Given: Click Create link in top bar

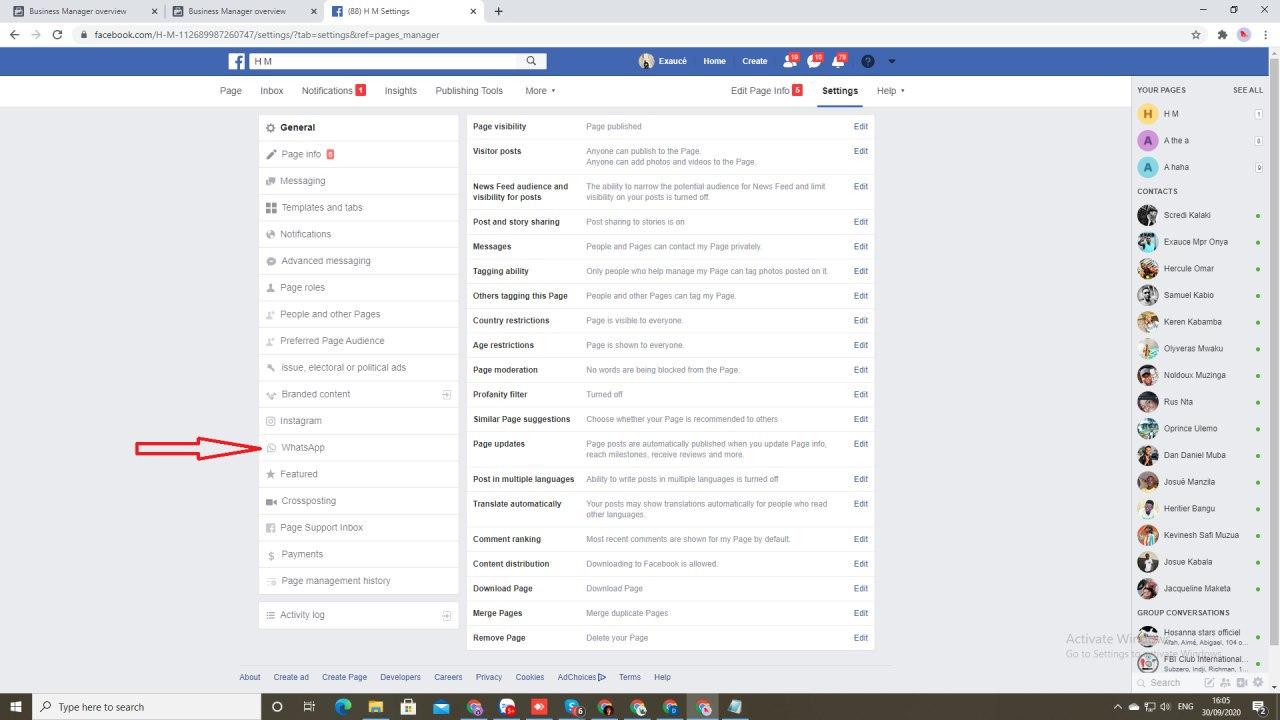Looking at the screenshot, I should coord(755,61).
